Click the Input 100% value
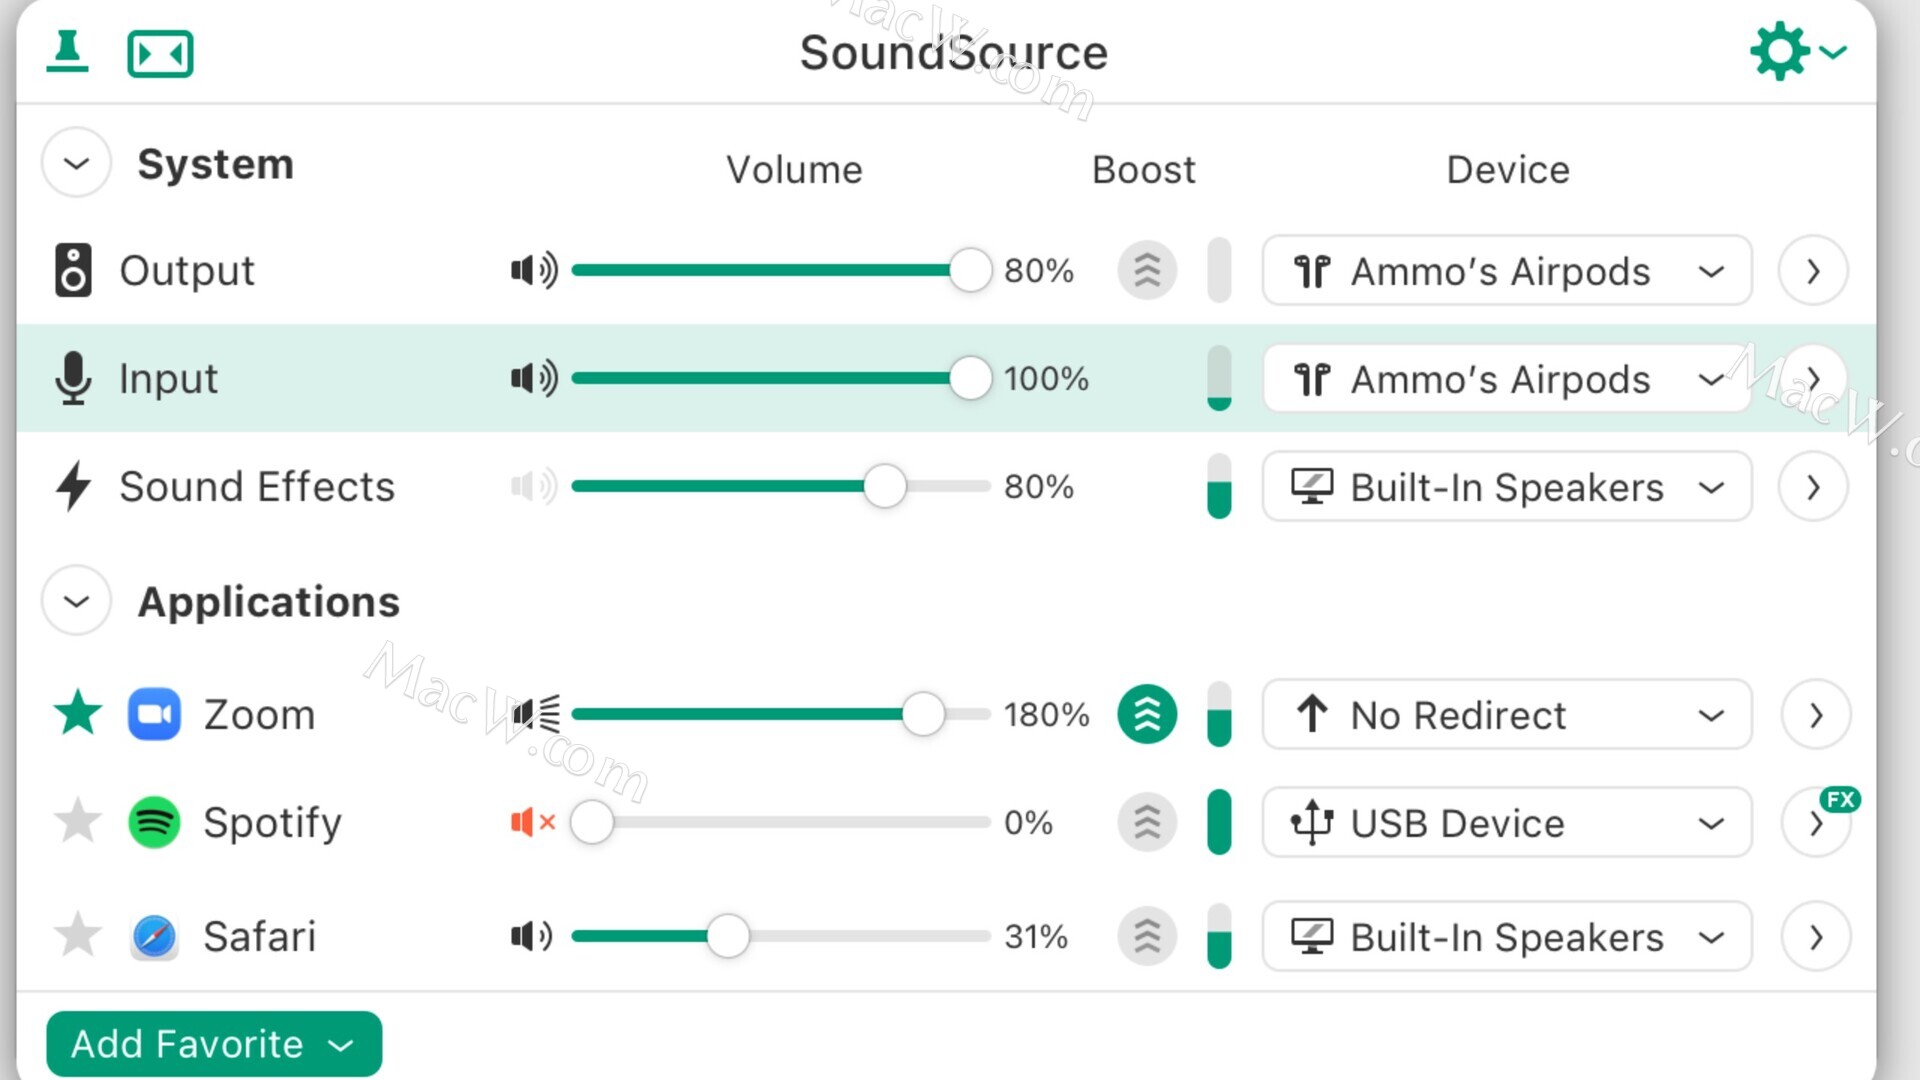 [x=1046, y=378]
